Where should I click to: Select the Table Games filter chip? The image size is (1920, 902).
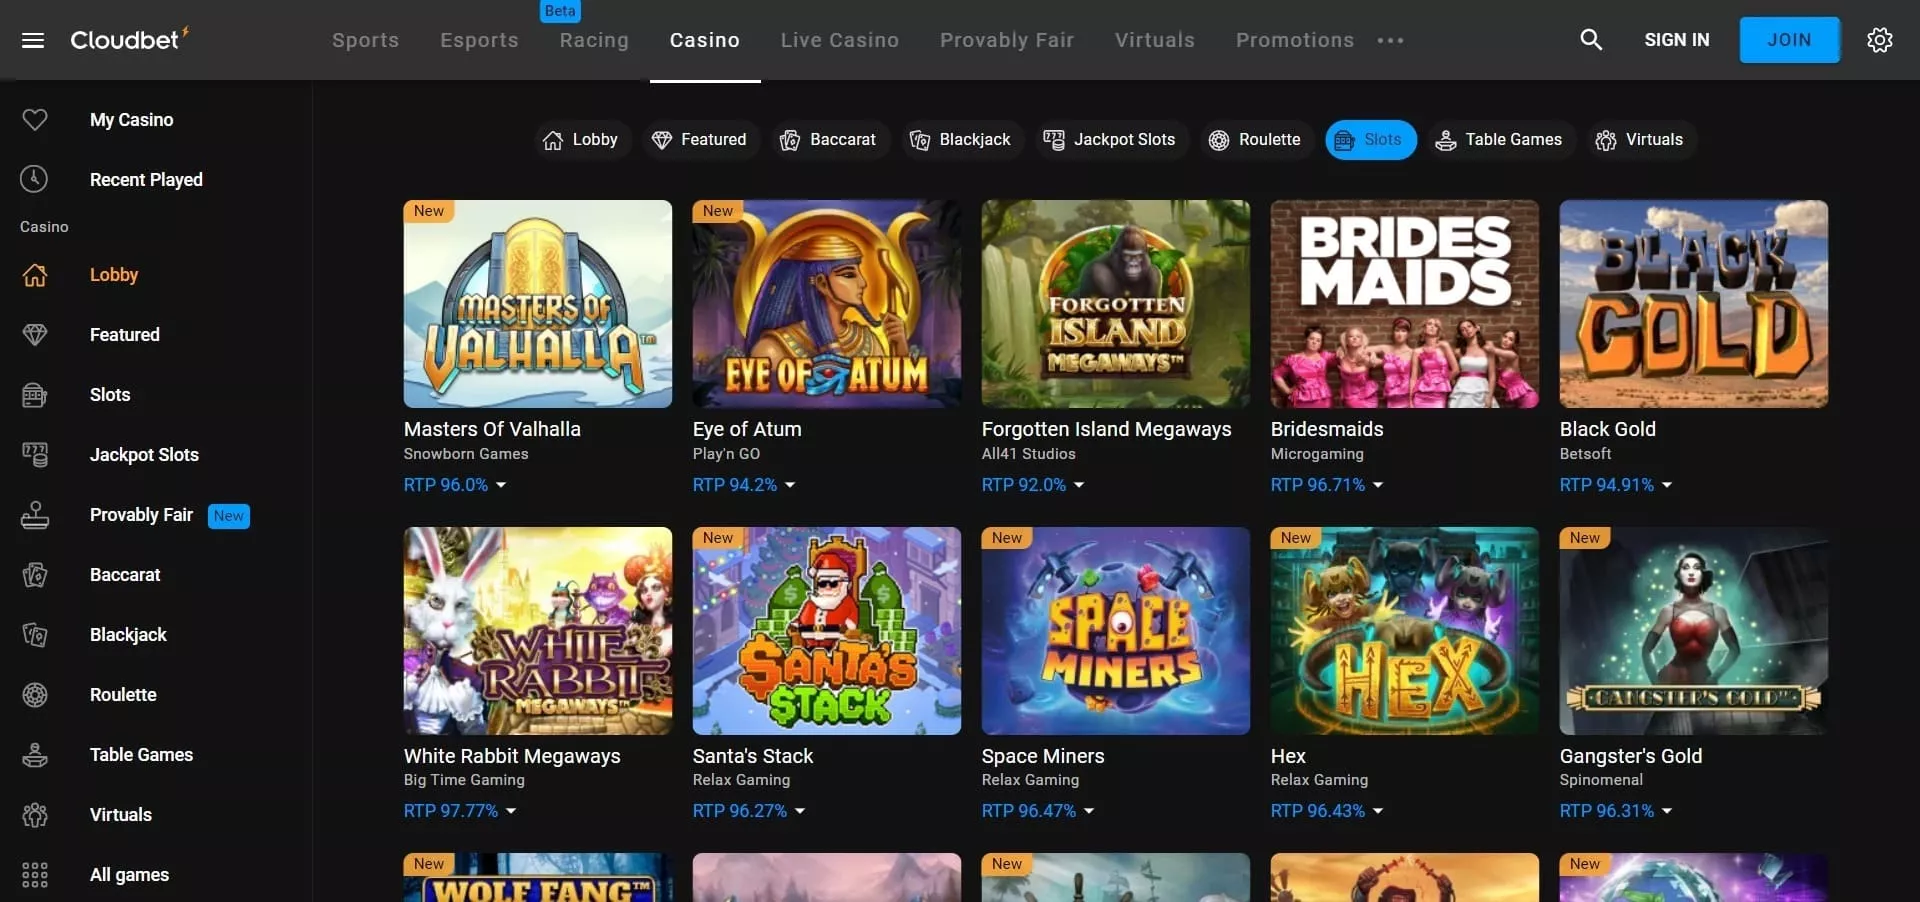(1499, 140)
